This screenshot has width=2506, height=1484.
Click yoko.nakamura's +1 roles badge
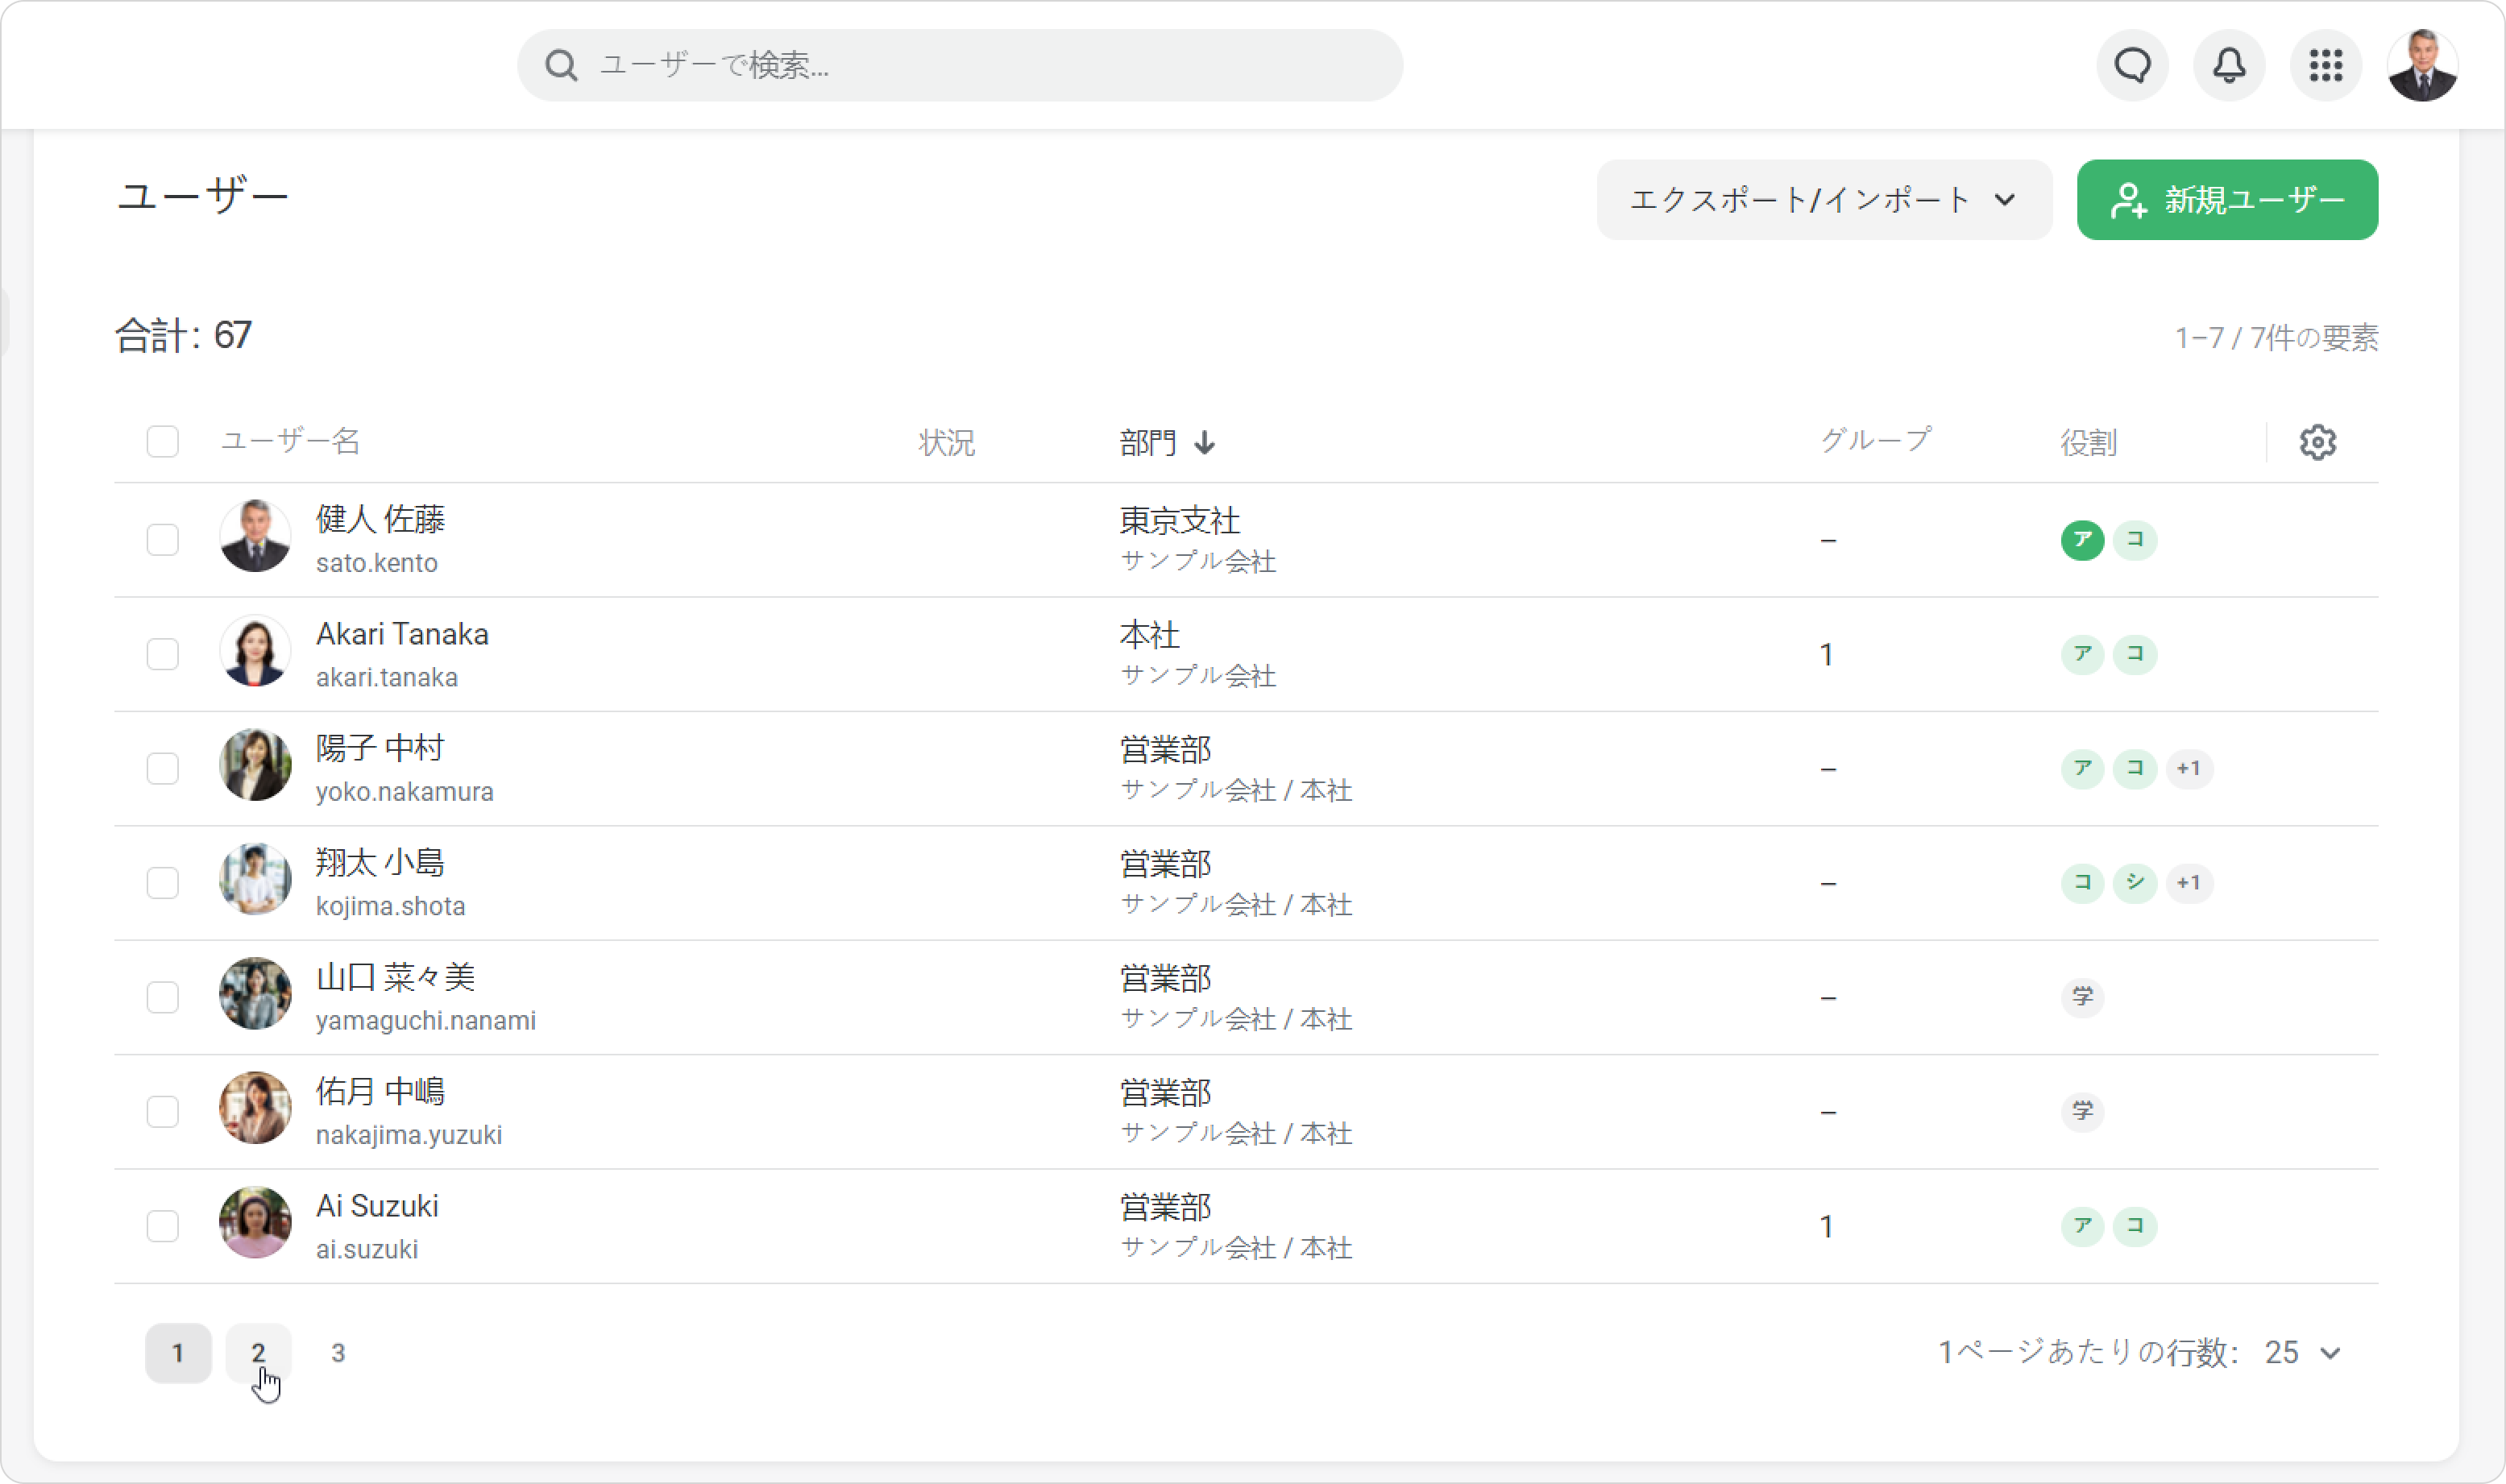[x=2188, y=769]
